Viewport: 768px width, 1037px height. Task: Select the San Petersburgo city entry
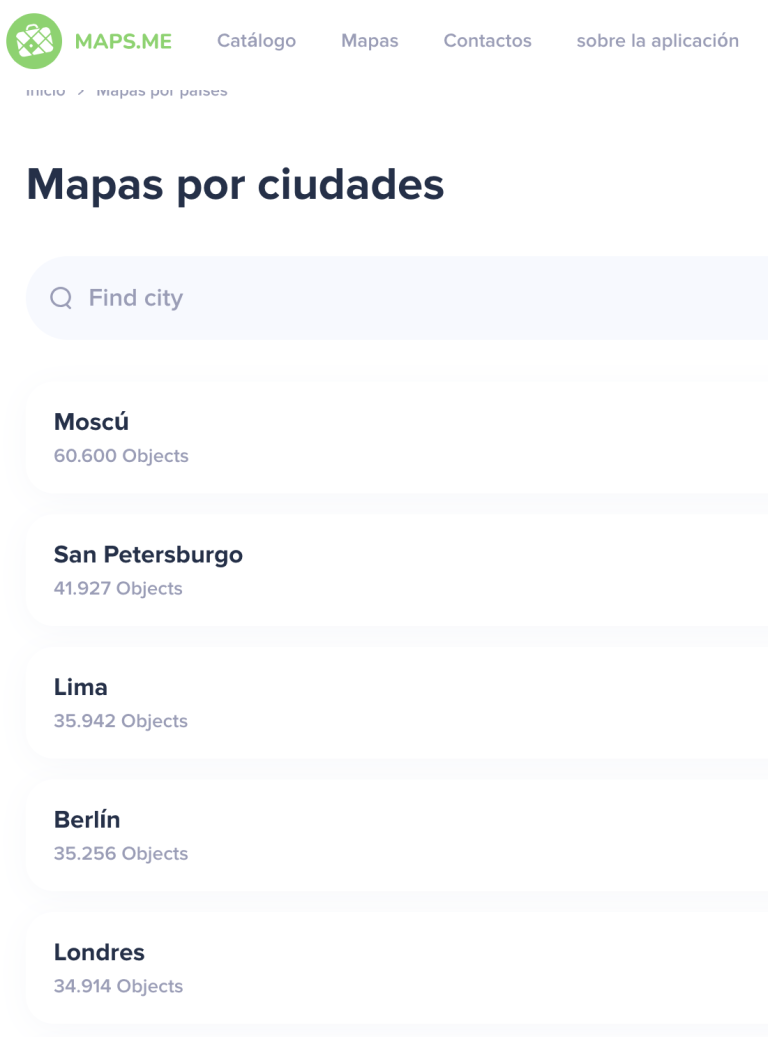[148, 555]
